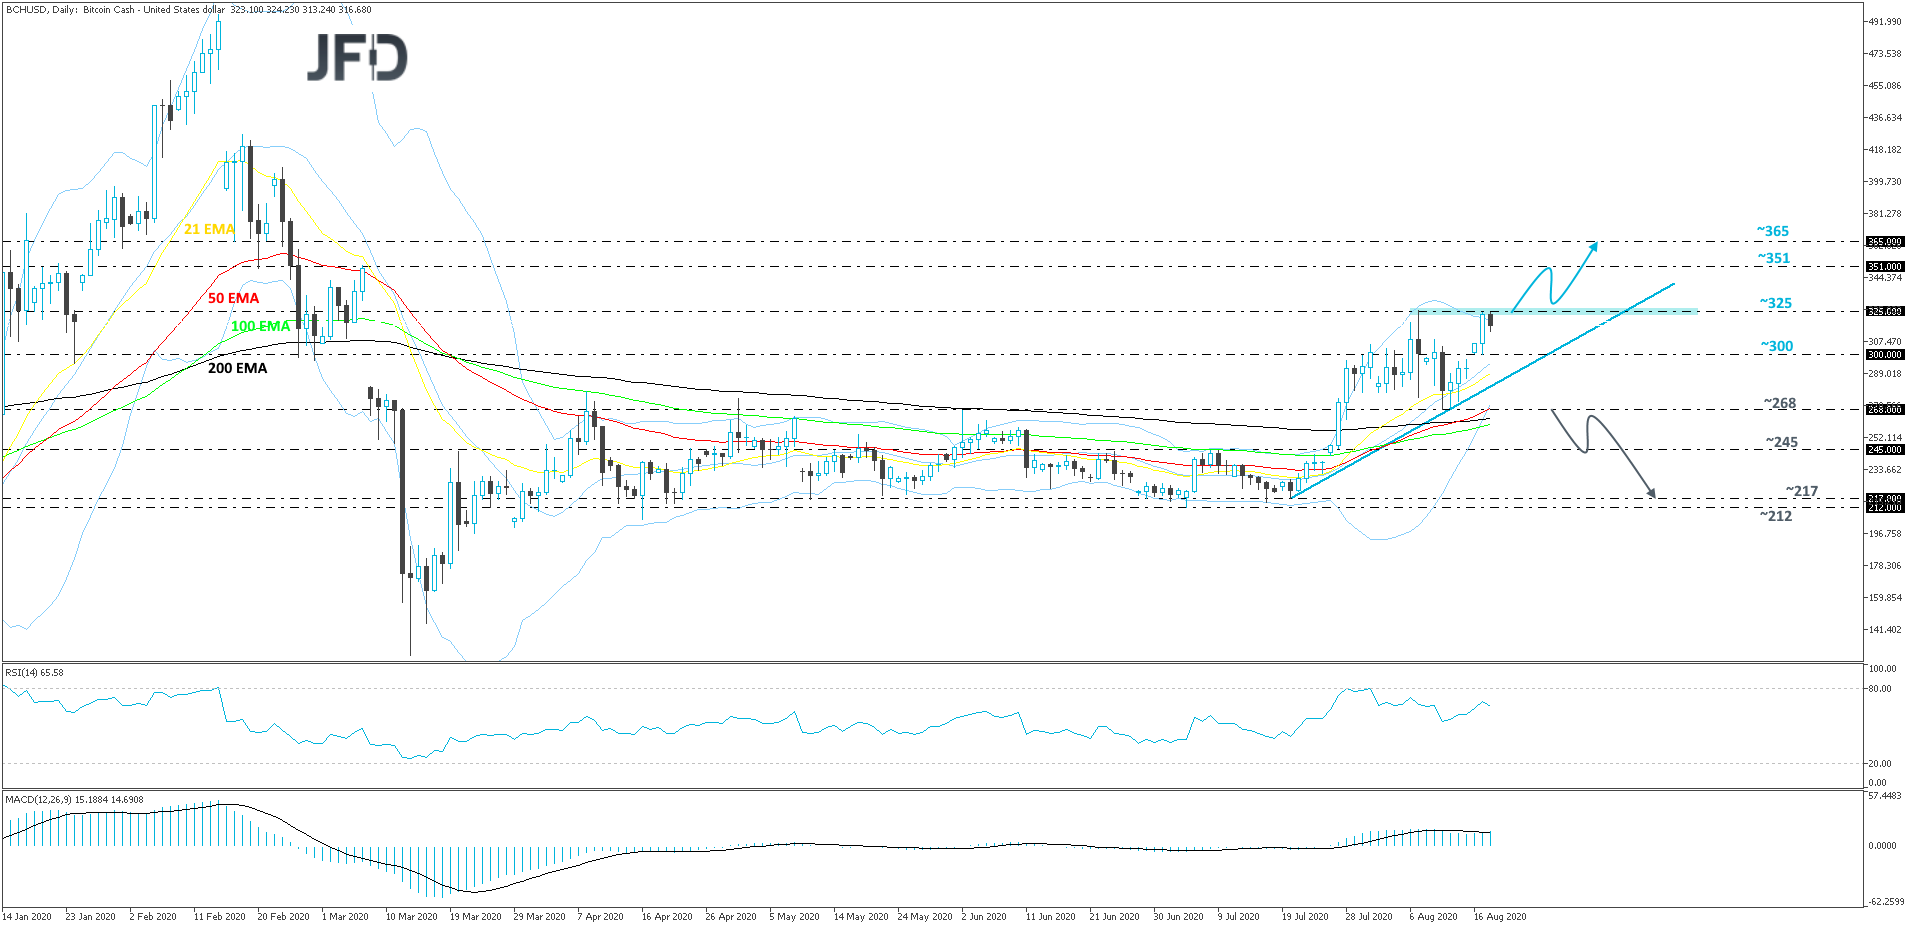Screen dimensions: 1916x928
Task: Select the green 100 EMA label
Action: point(260,326)
